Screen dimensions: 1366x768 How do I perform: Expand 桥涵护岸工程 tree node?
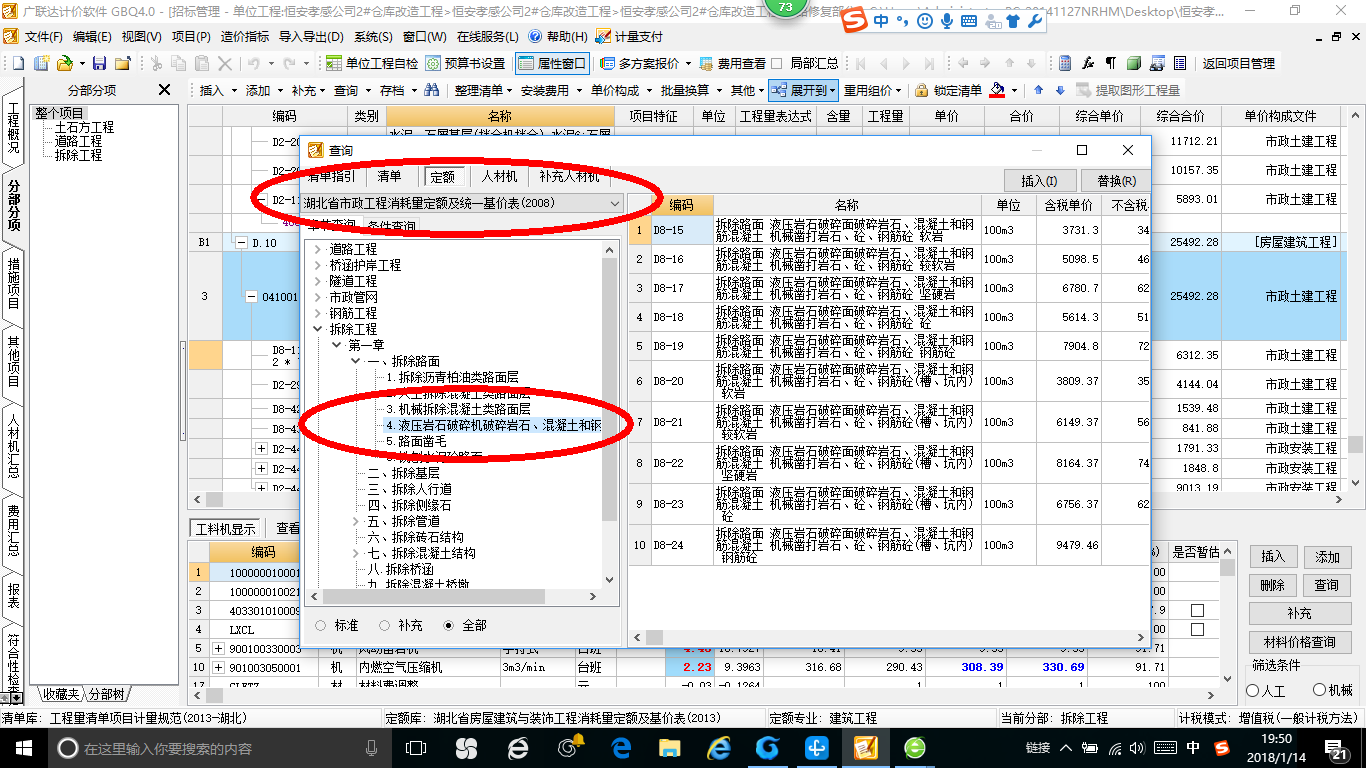click(x=318, y=265)
